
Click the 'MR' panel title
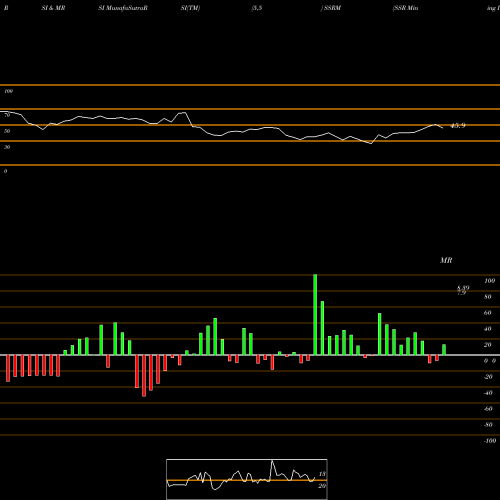click(x=446, y=260)
